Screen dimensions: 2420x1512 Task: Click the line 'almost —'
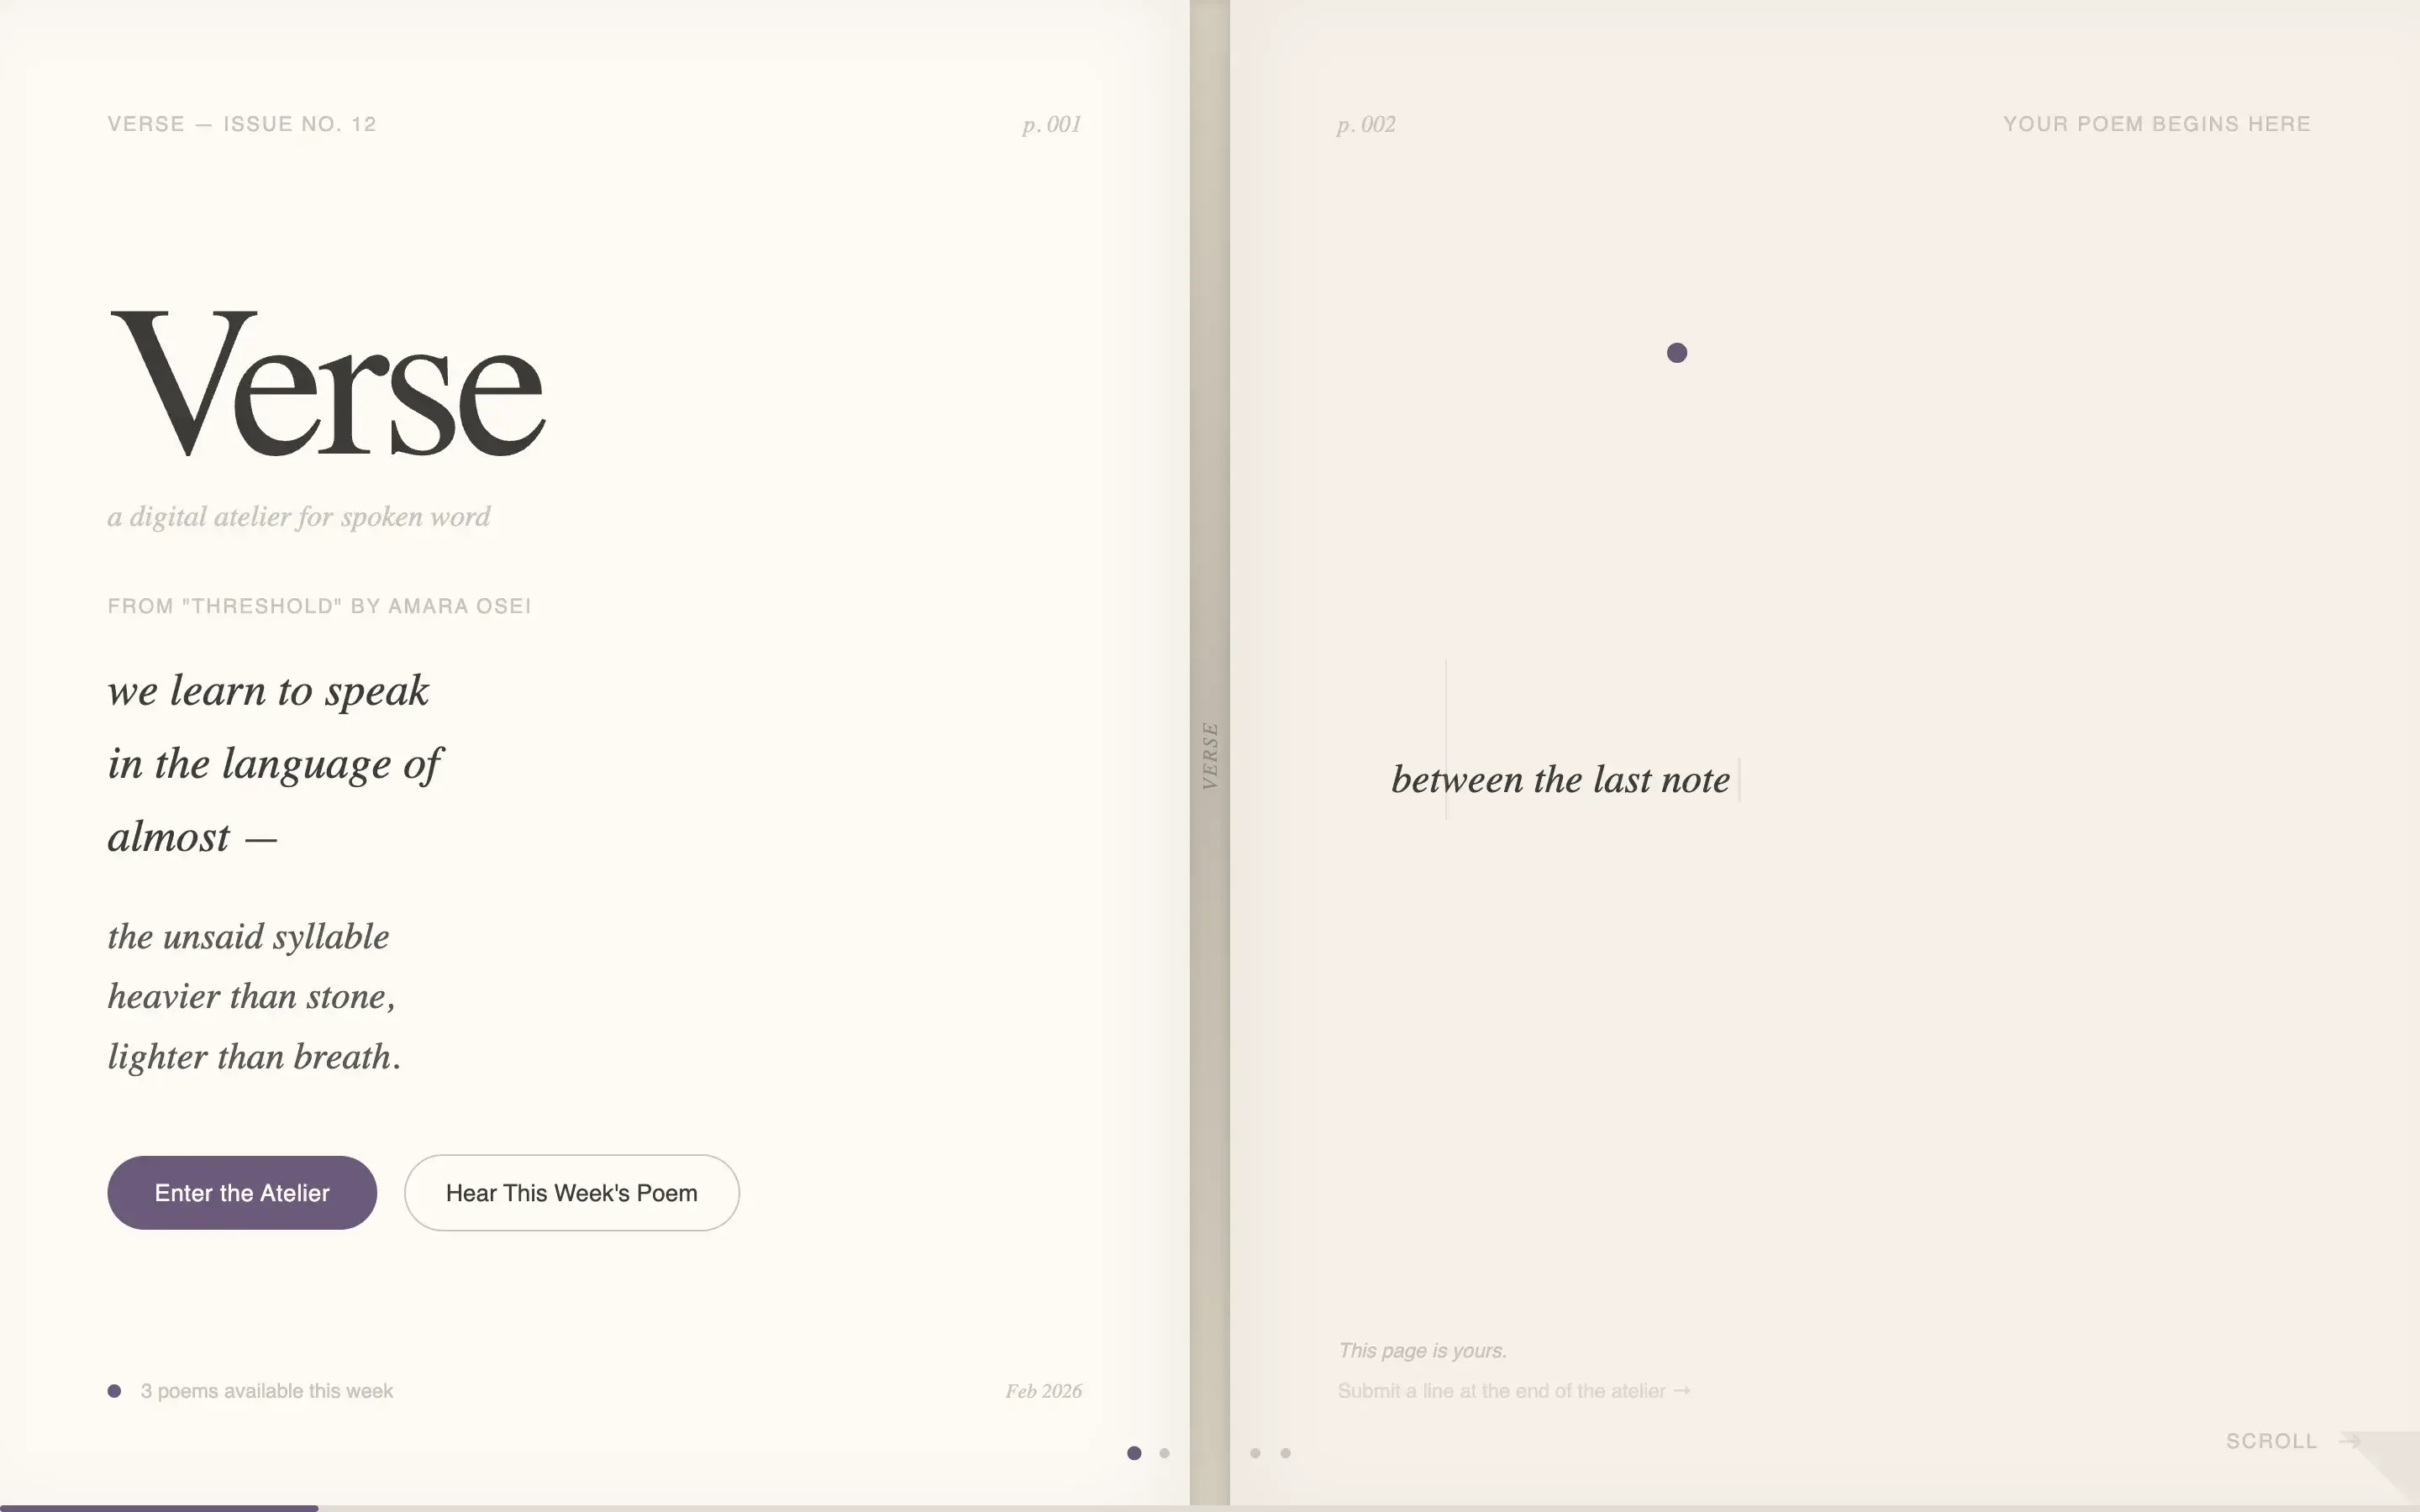192,837
